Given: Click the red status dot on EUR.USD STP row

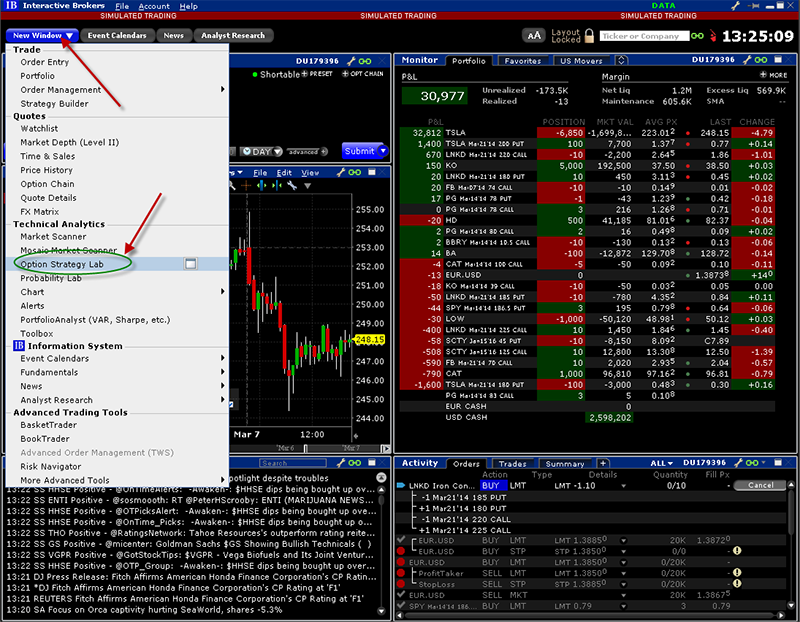Looking at the screenshot, I should click(x=401, y=551).
